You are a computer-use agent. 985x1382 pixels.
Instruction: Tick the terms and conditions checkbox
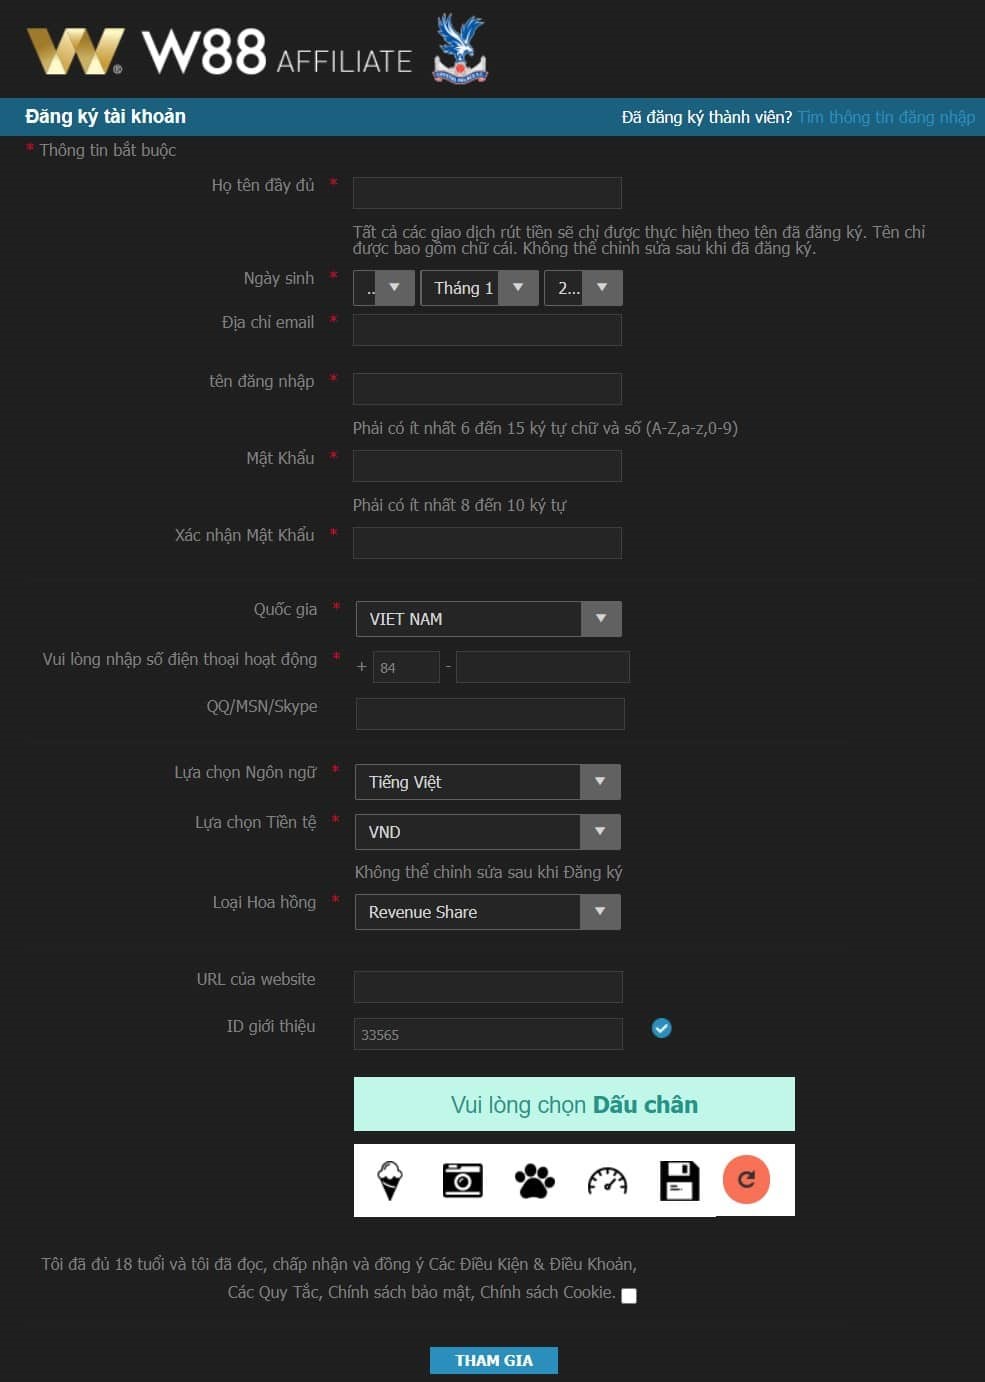tap(629, 1295)
